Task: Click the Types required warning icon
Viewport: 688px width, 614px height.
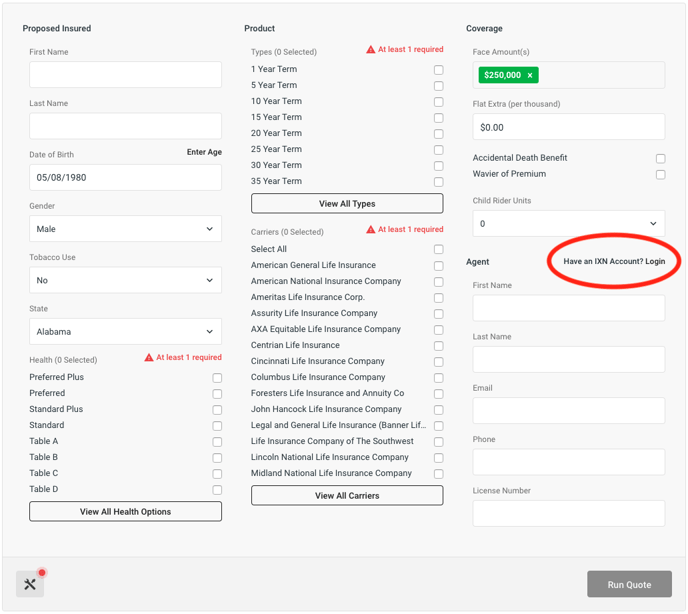Action: [371, 50]
